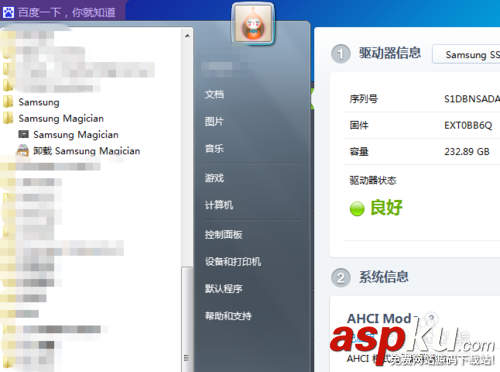500x372 pixels.
Task: Open 计算机 from Start menu
Action: 219,205
